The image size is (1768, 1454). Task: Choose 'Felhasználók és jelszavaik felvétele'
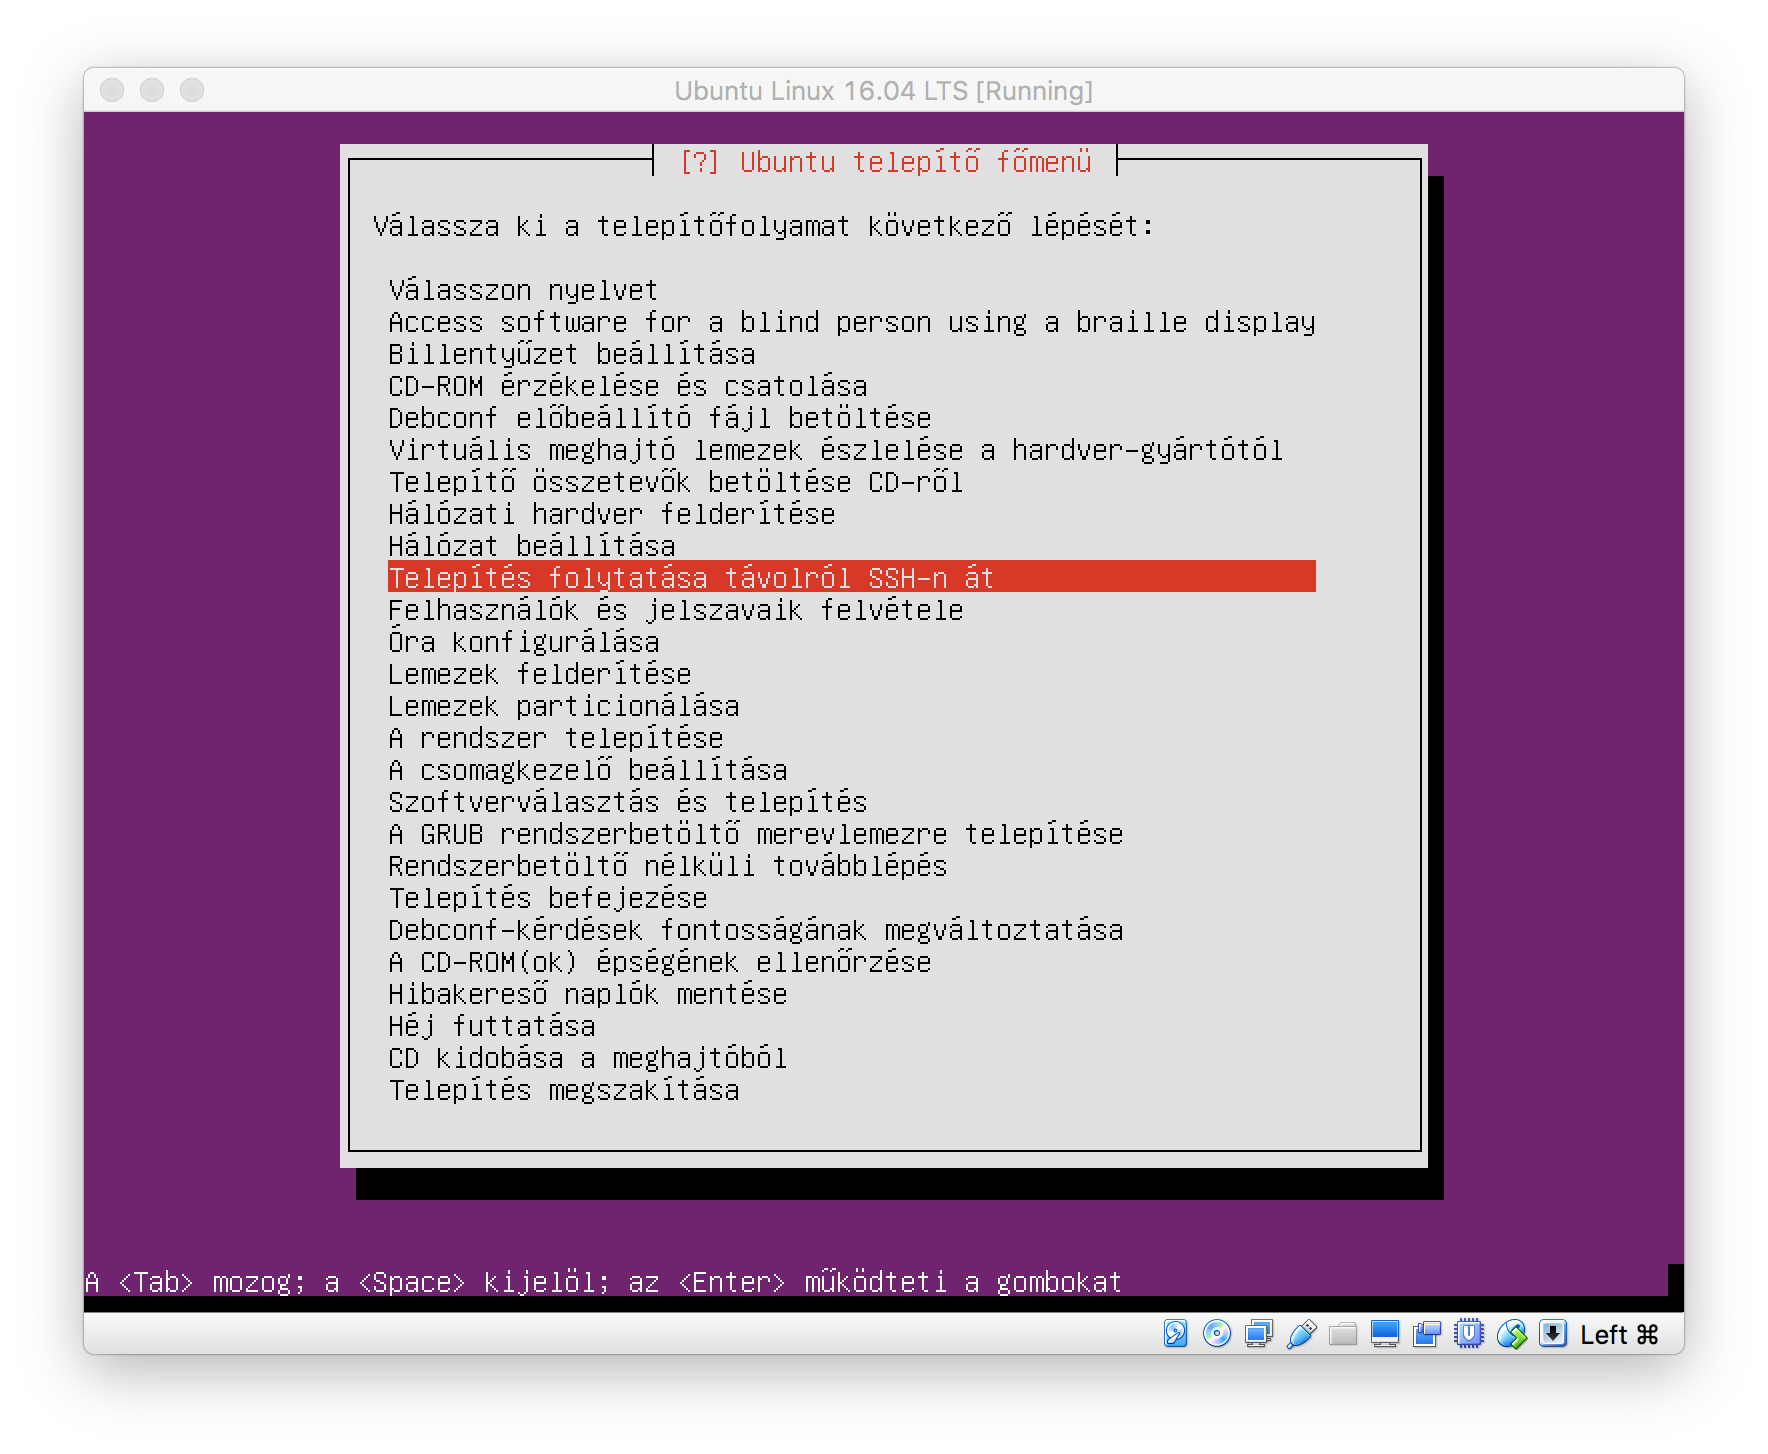[x=676, y=610]
